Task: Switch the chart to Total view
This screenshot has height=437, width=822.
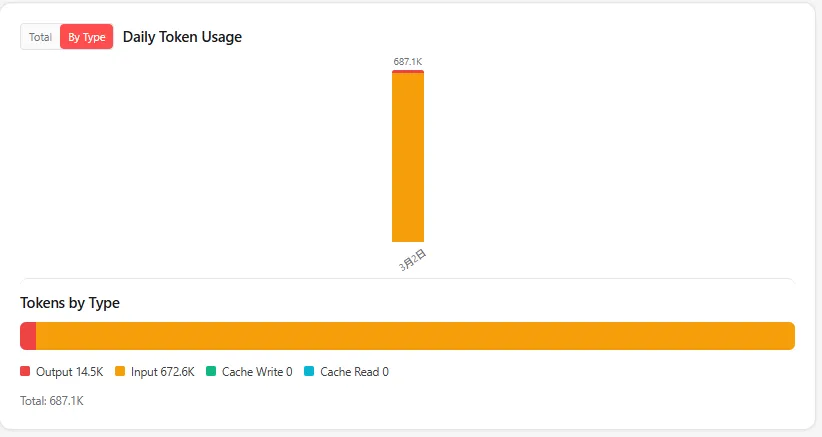Action: point(40,37)
